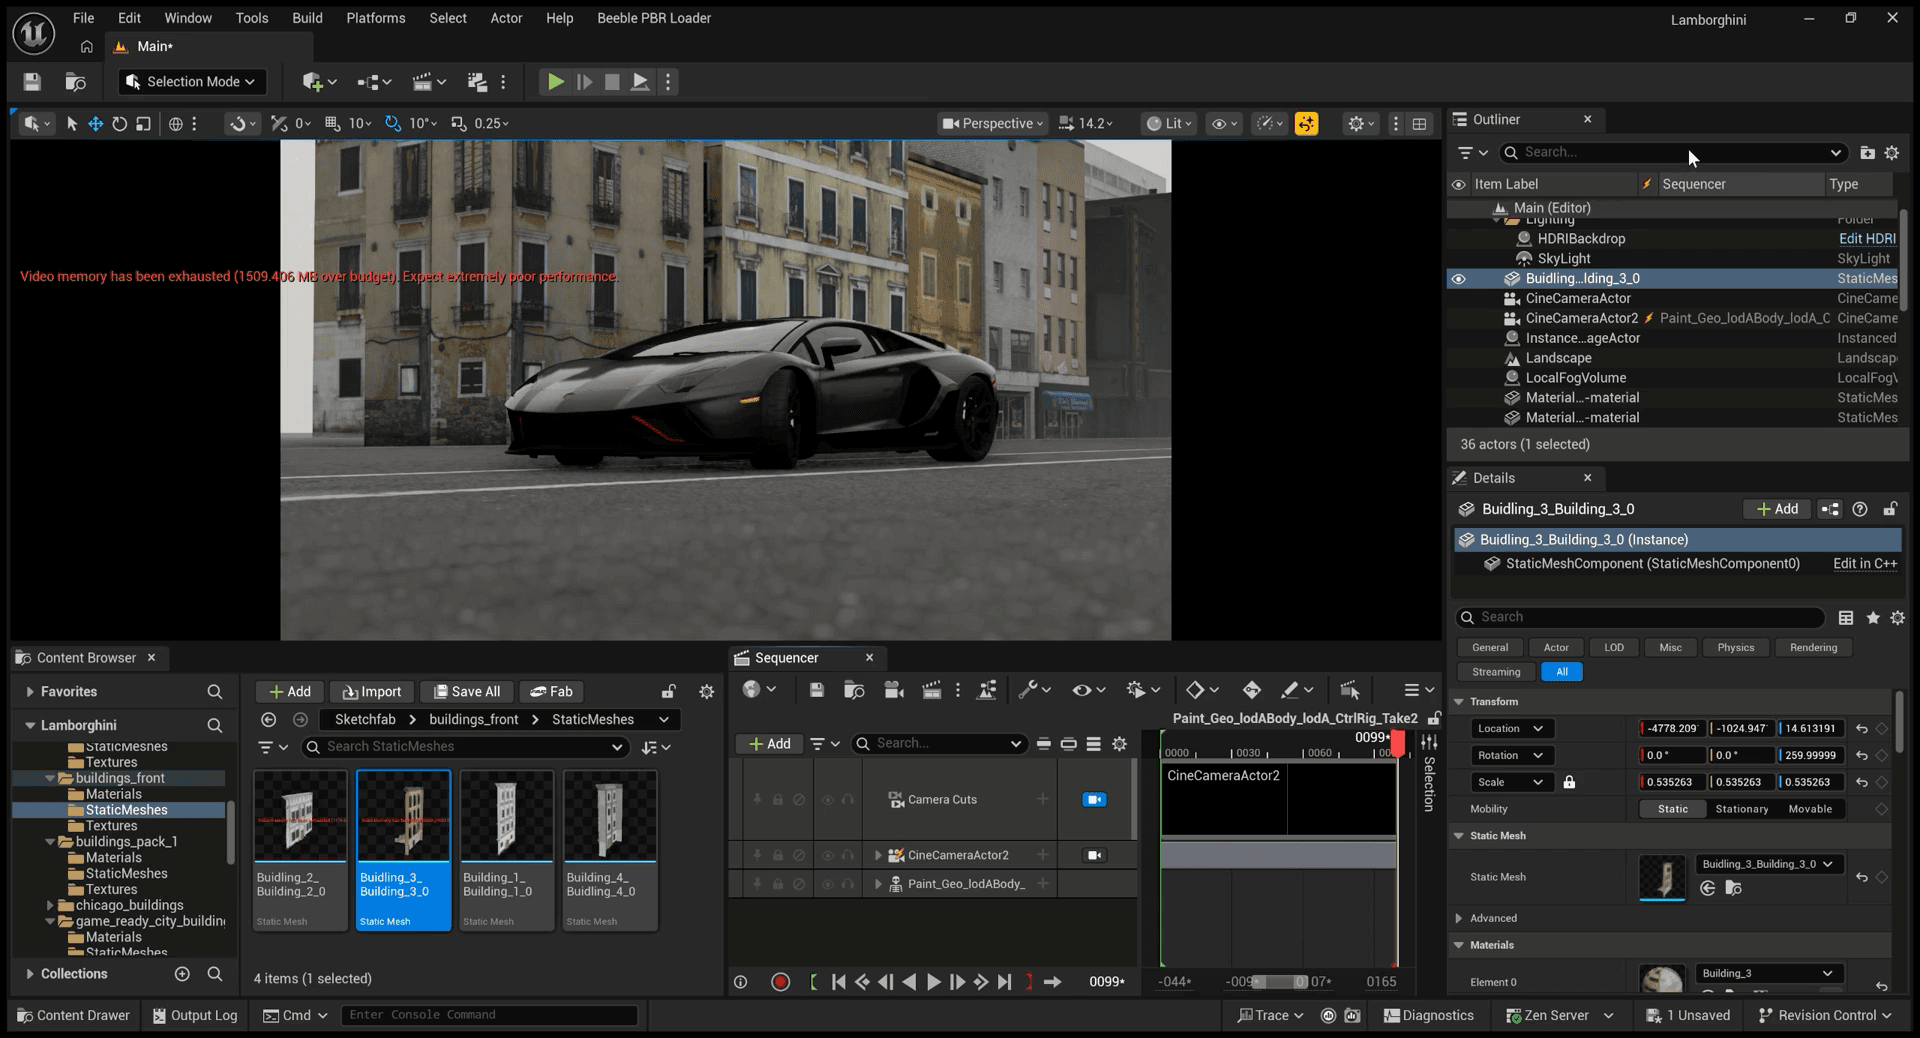Click the Location X value field
This screenshot has height=1038, width=1920.
pos(1673,728)
